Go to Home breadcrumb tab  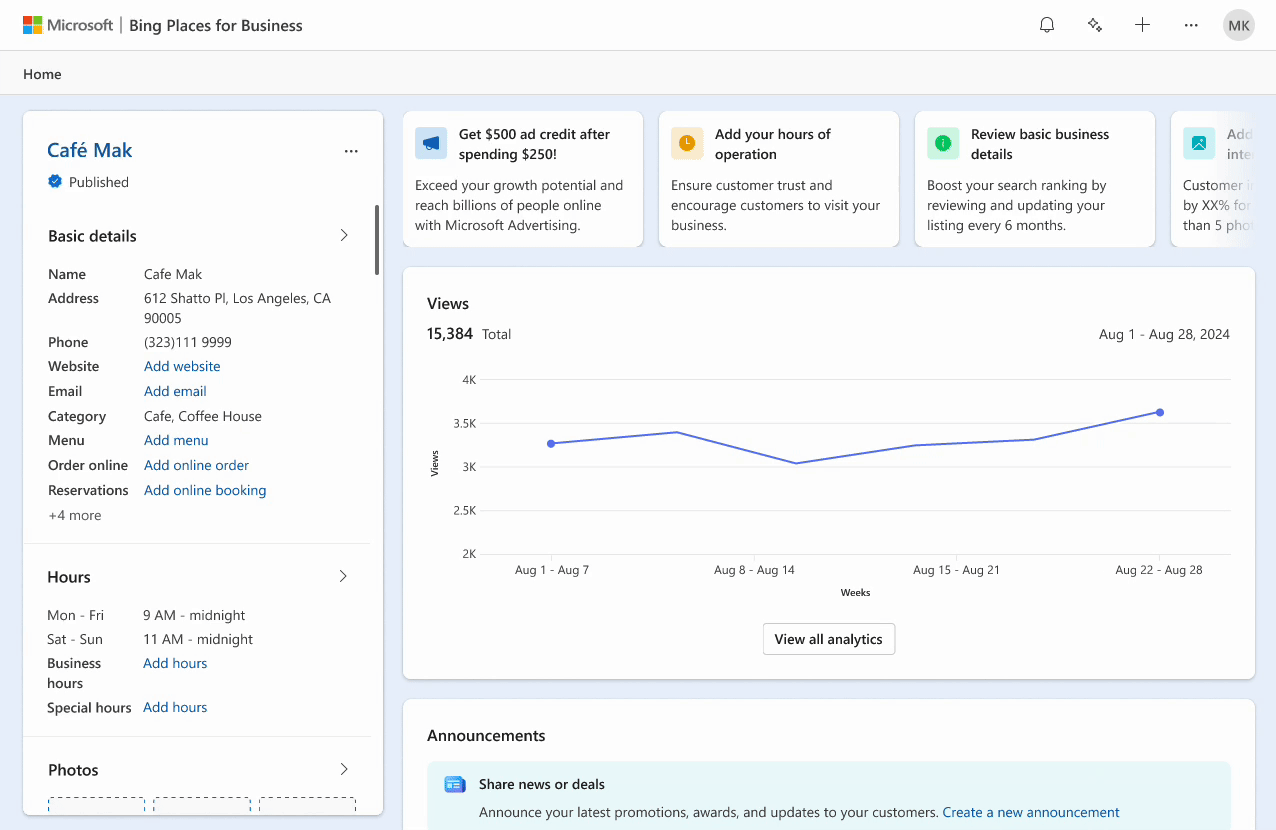[x=42, y=74]
